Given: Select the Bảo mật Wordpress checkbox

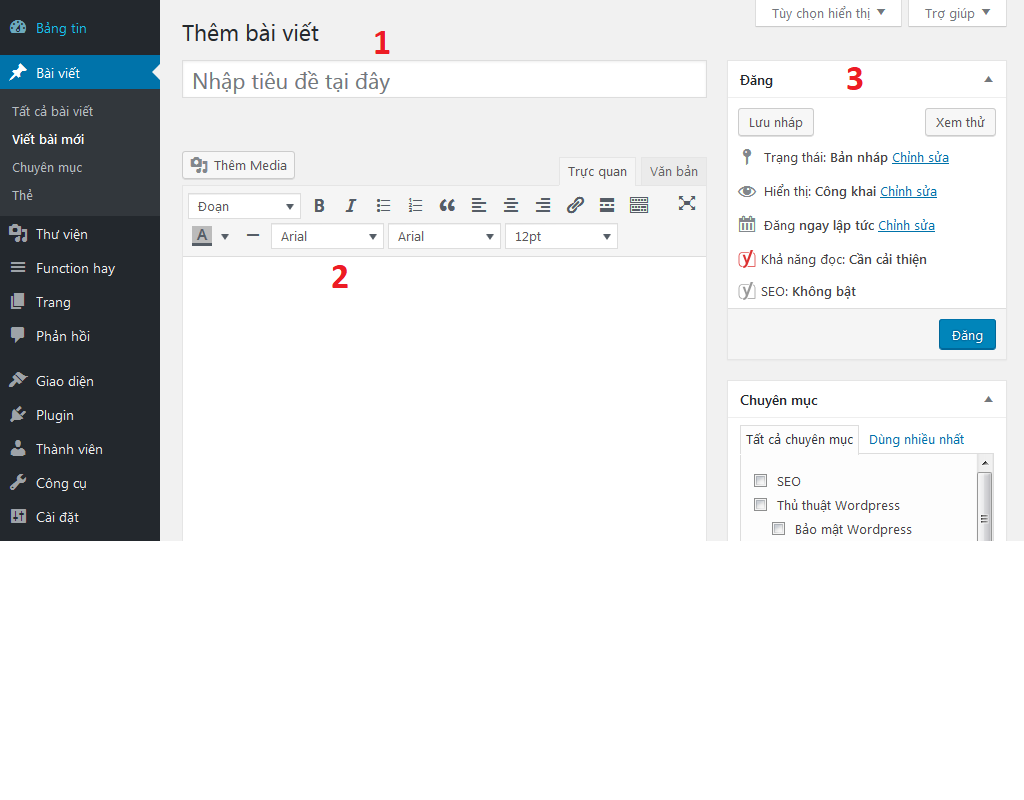Looking at the screenshot, I should pos(779,529).
